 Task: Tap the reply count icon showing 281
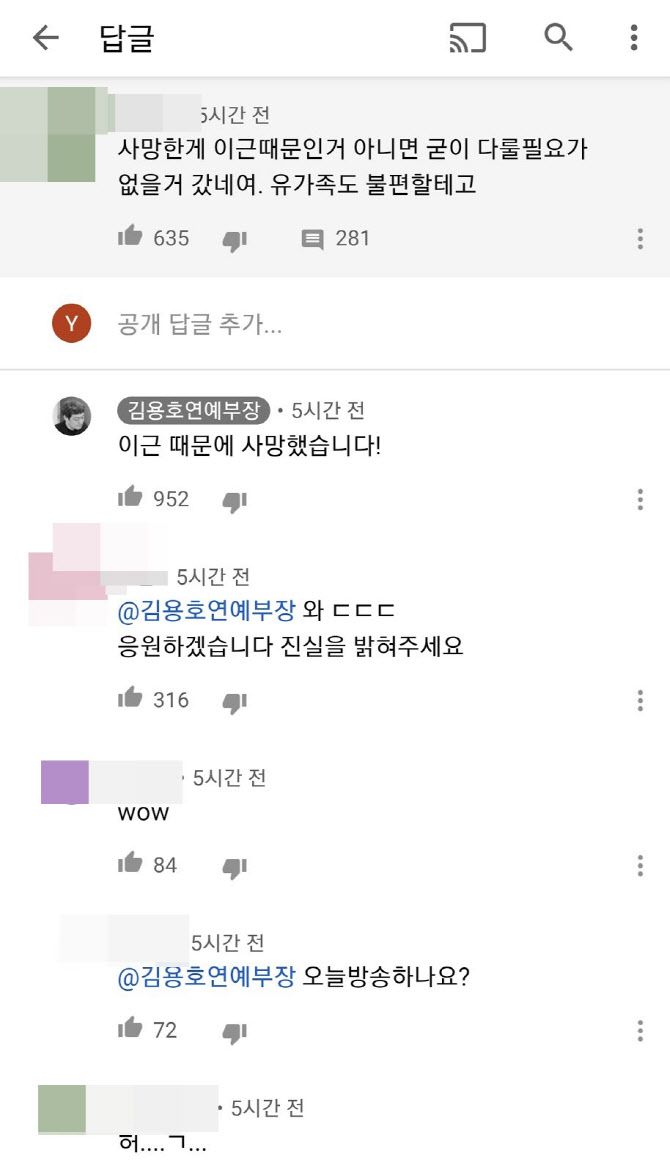(x=312, y=239)
